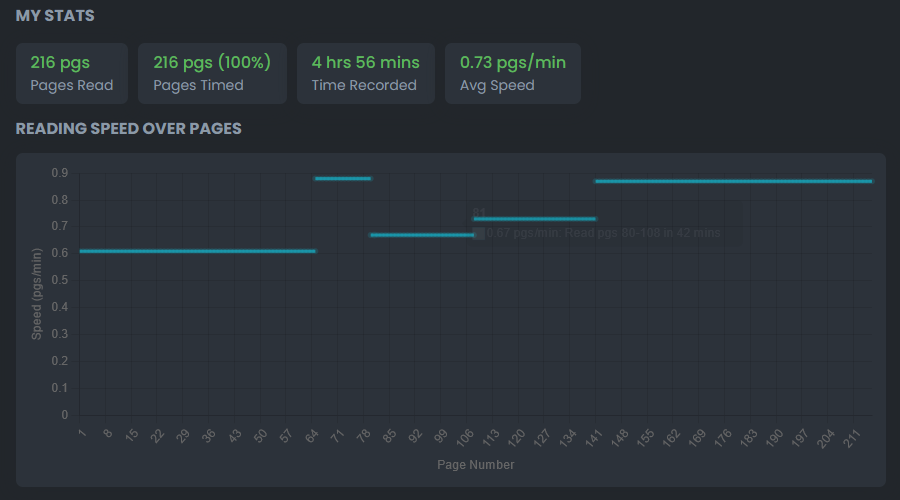Viewport: 900px width, 500px height.
Task: Click the Avg Speed stat card
Action: 512,73
